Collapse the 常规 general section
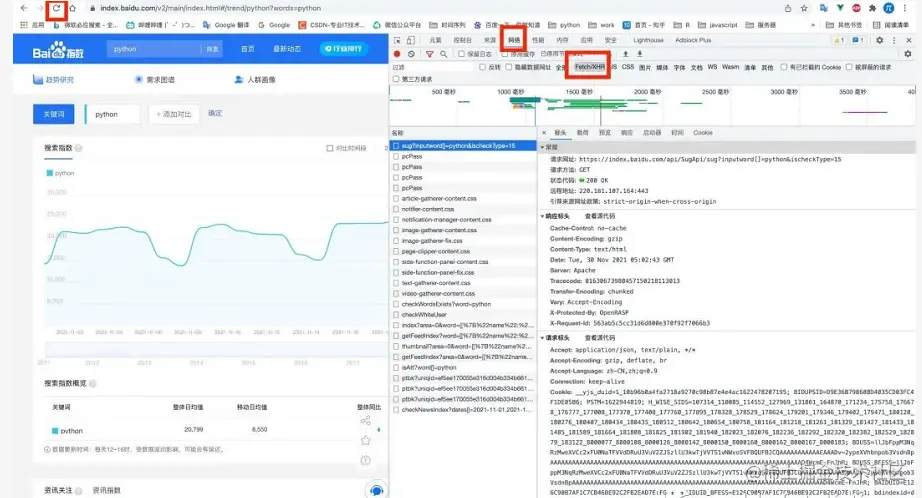This screenshot has width=922, height=498. (x=546, y=146)
